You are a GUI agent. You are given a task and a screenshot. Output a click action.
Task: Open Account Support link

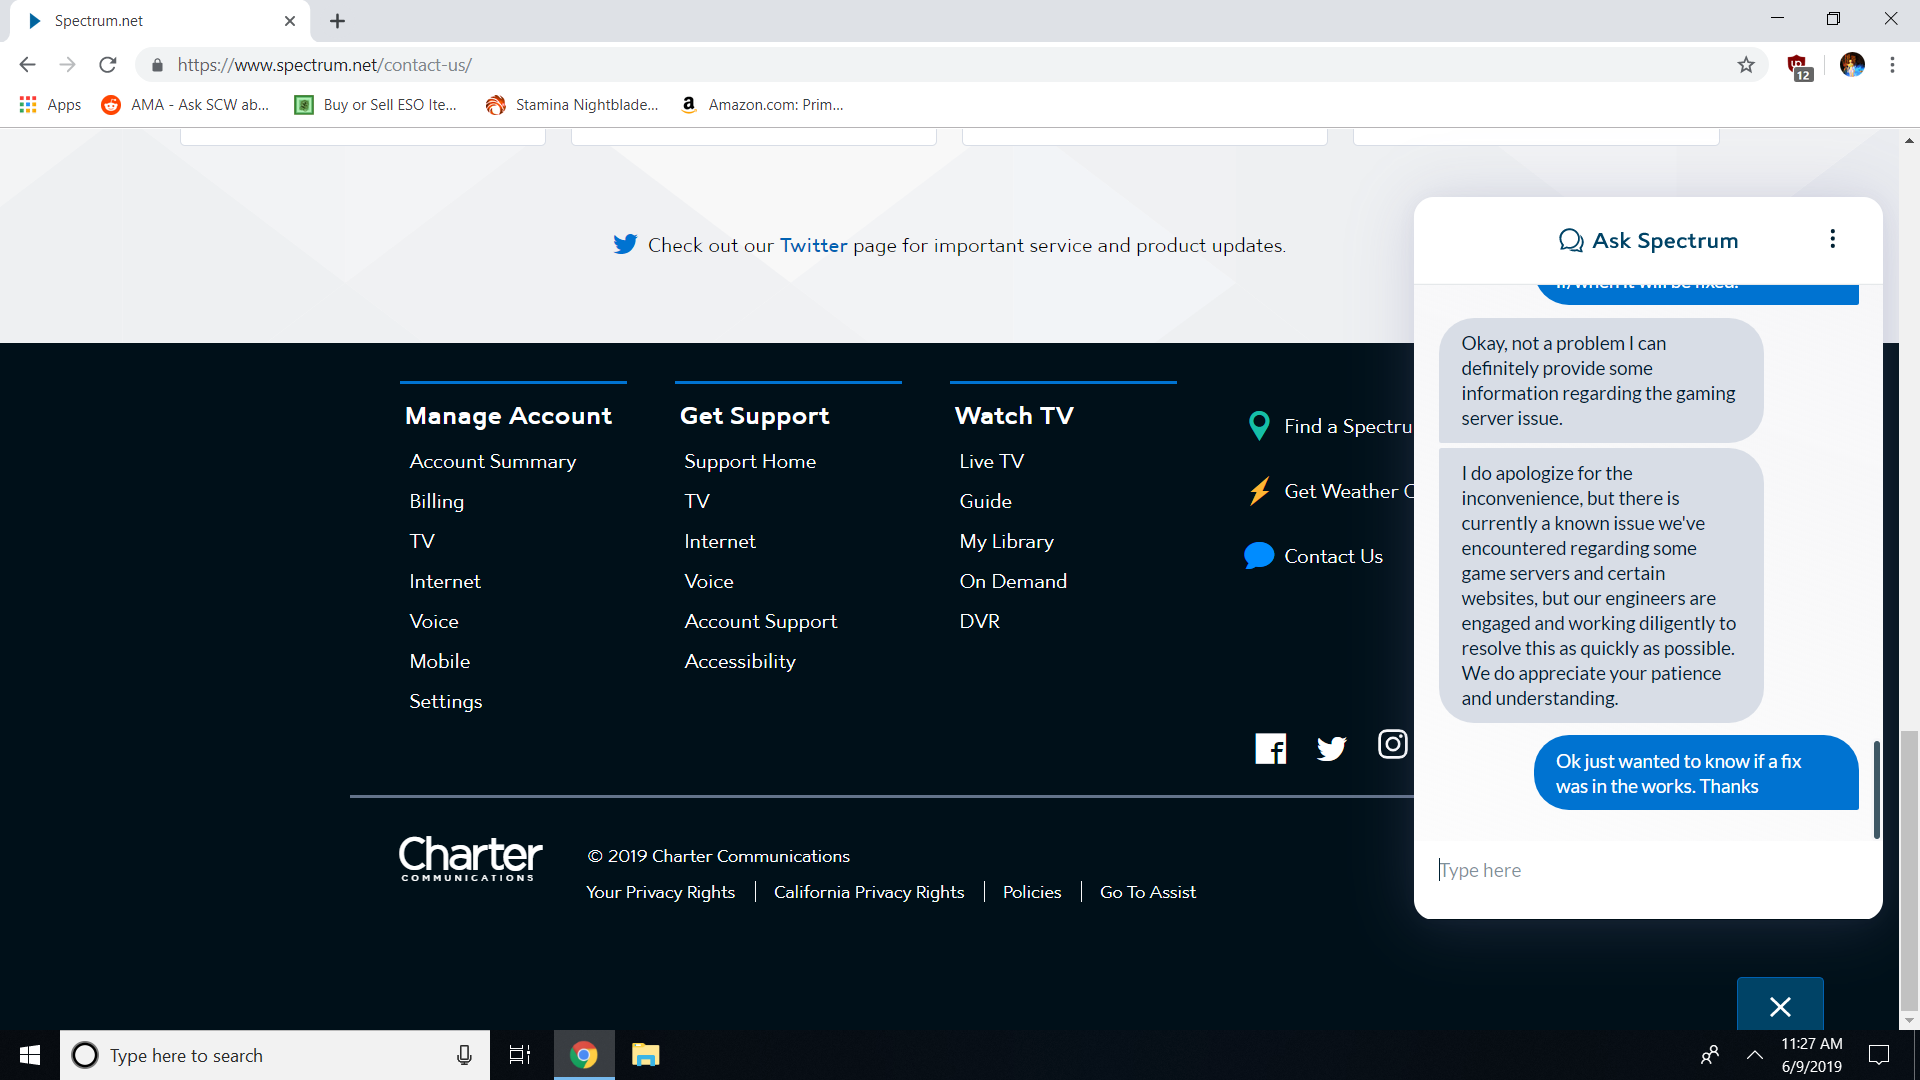coord(760,621)
